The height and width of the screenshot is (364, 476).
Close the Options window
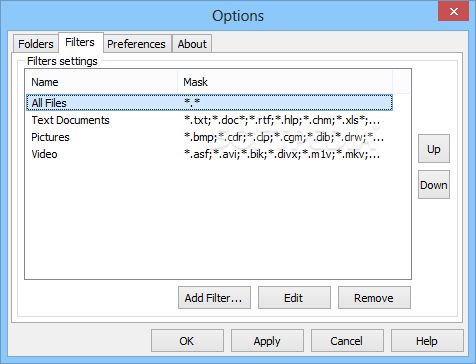pos(453,12)
